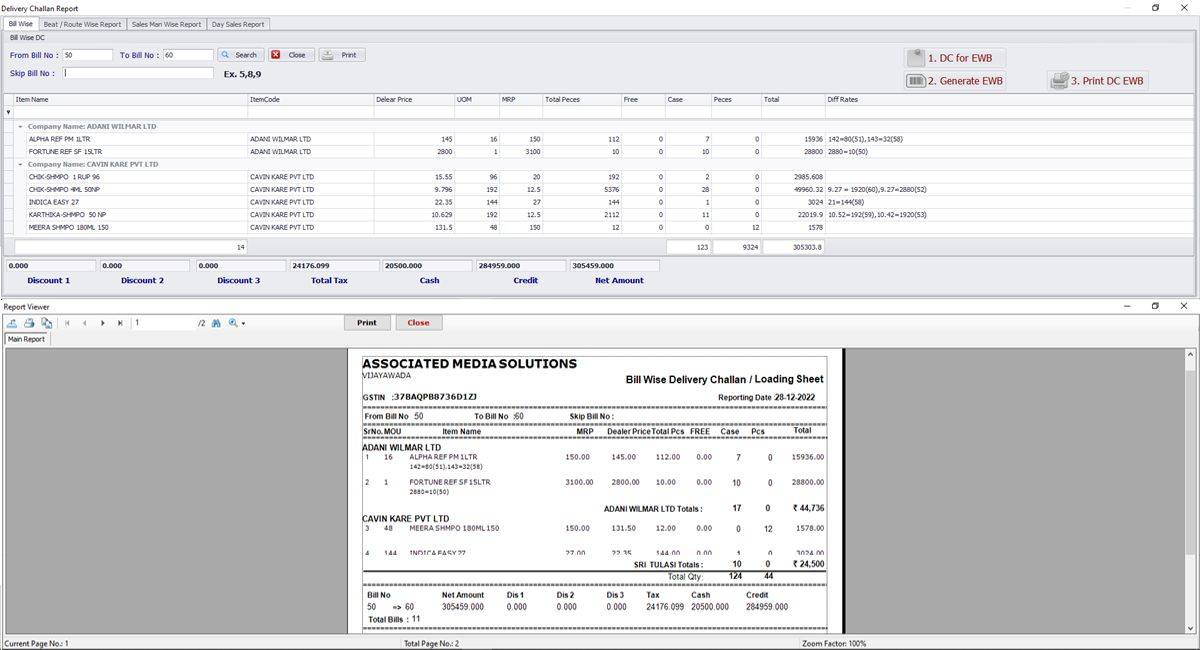1200x650 pixels.
Task: Collapse the ADANI WILMAR LTD company group
Action: pos(20,127)
